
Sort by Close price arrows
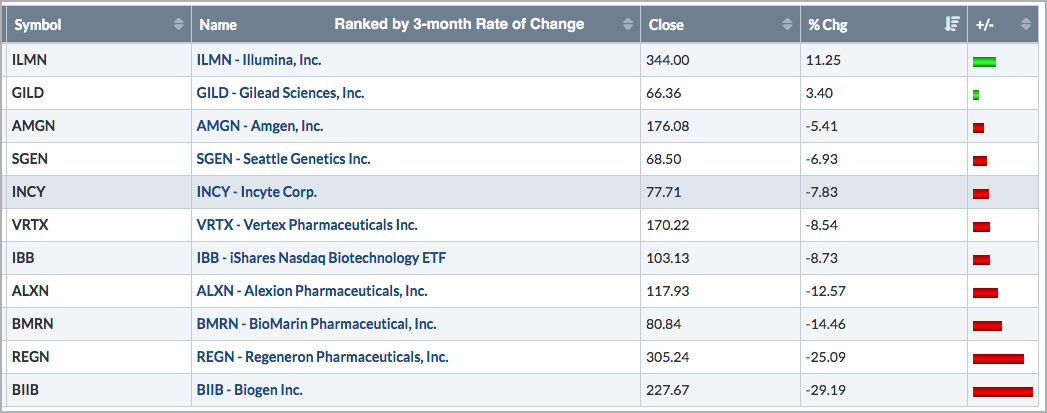pyautogui.click(x=789, y=24)
